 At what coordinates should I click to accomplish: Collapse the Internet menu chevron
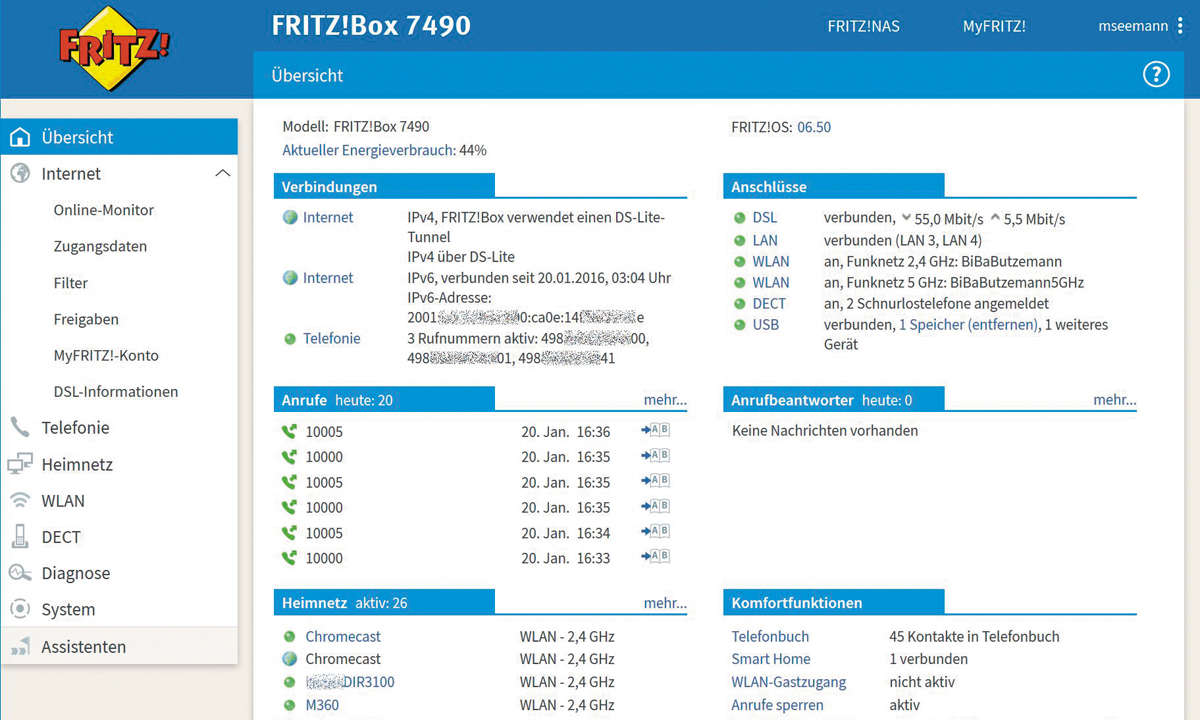(222, 173)
